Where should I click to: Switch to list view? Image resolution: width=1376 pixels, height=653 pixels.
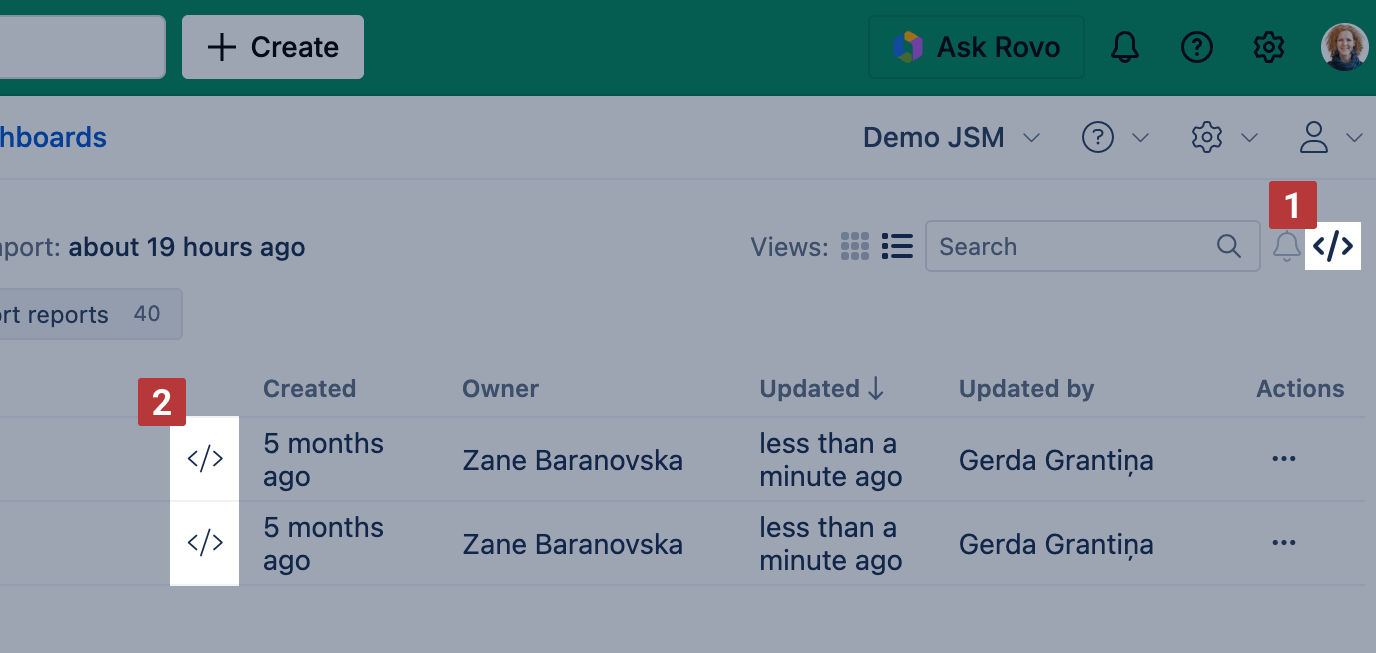click(x=897, y=246)
